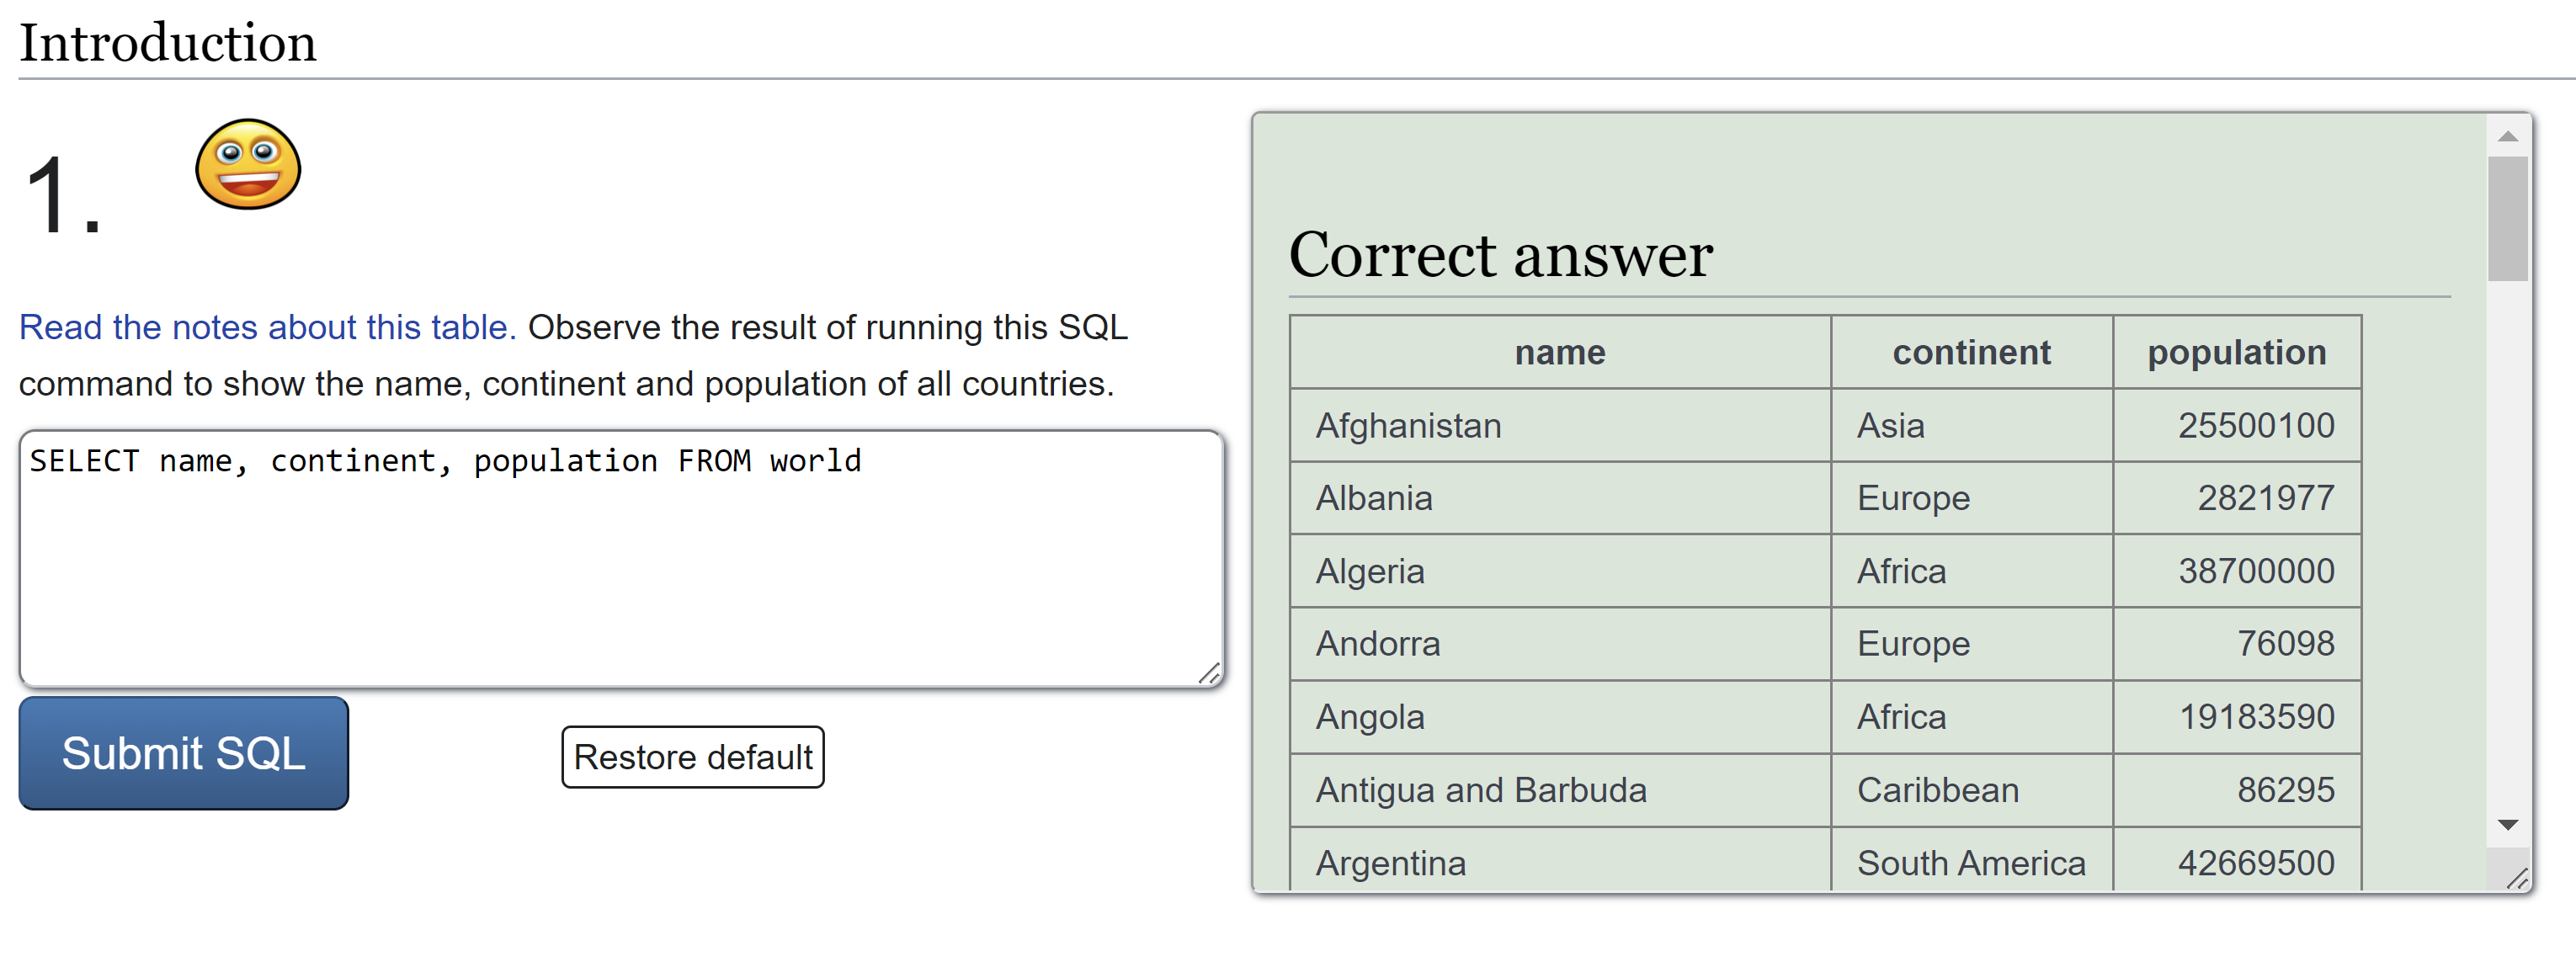The width and height of the screenshot is (2576, 962).
Task: Select the Antigua and Barbuda cell
Action: [1480, 790]
